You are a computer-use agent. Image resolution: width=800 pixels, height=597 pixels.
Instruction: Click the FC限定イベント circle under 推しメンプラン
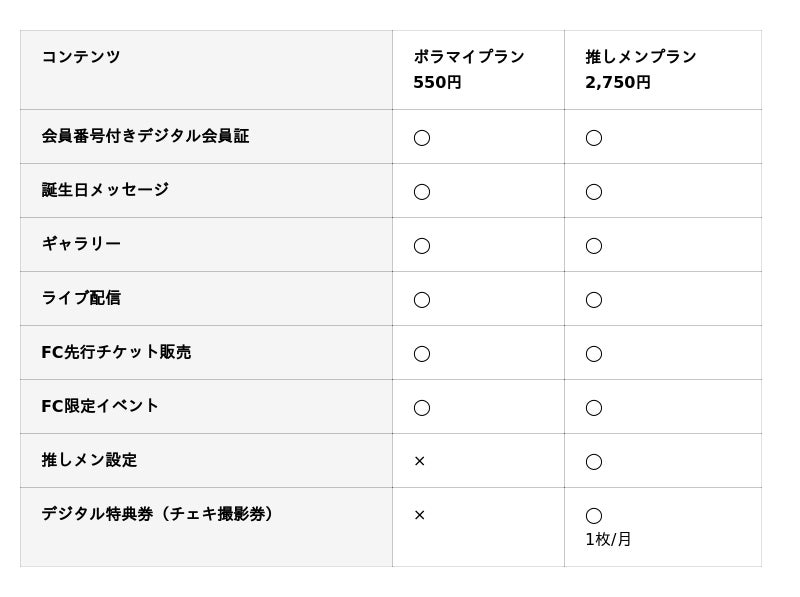click(x=594, y=407)
